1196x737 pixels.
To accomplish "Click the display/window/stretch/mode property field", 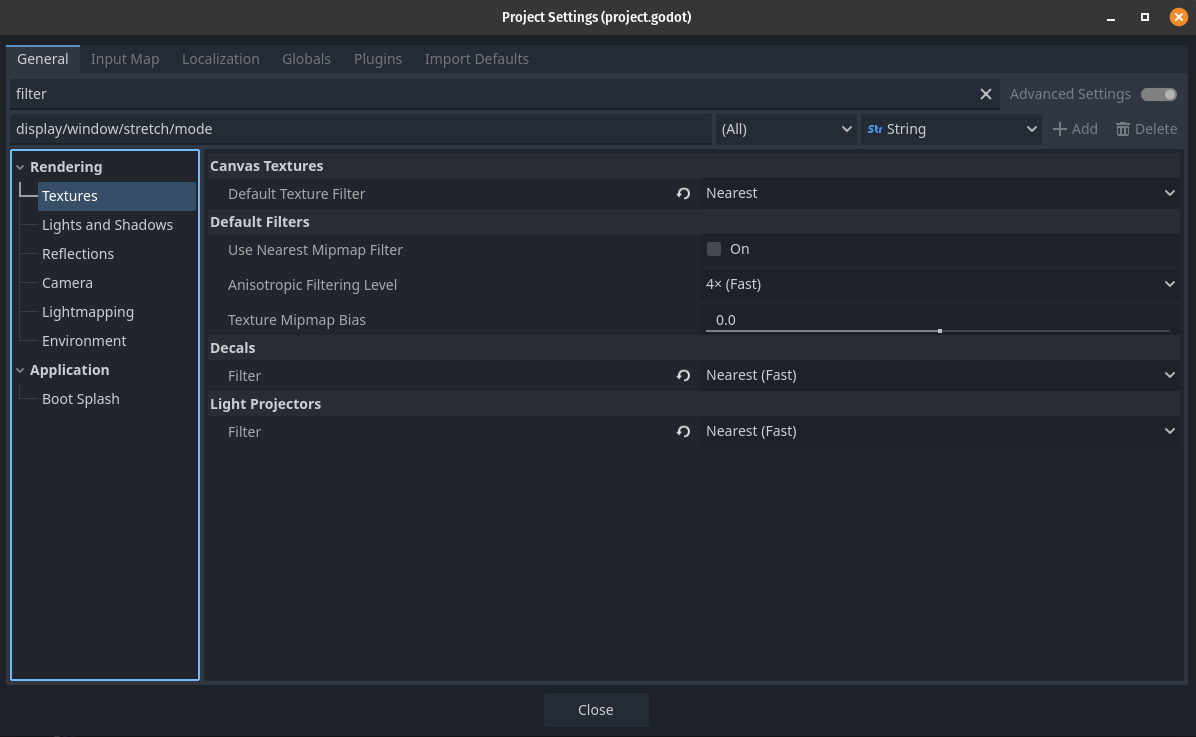I will (361, 129).
